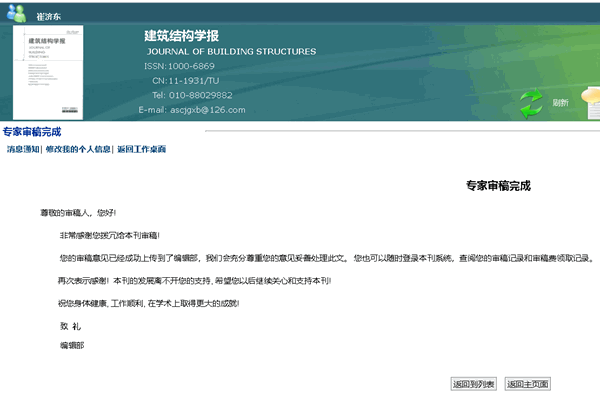Click the CN:11-1931/TU text
This screenshot has width=600, height=398.
pyautogui.click(x=186, y=81)
